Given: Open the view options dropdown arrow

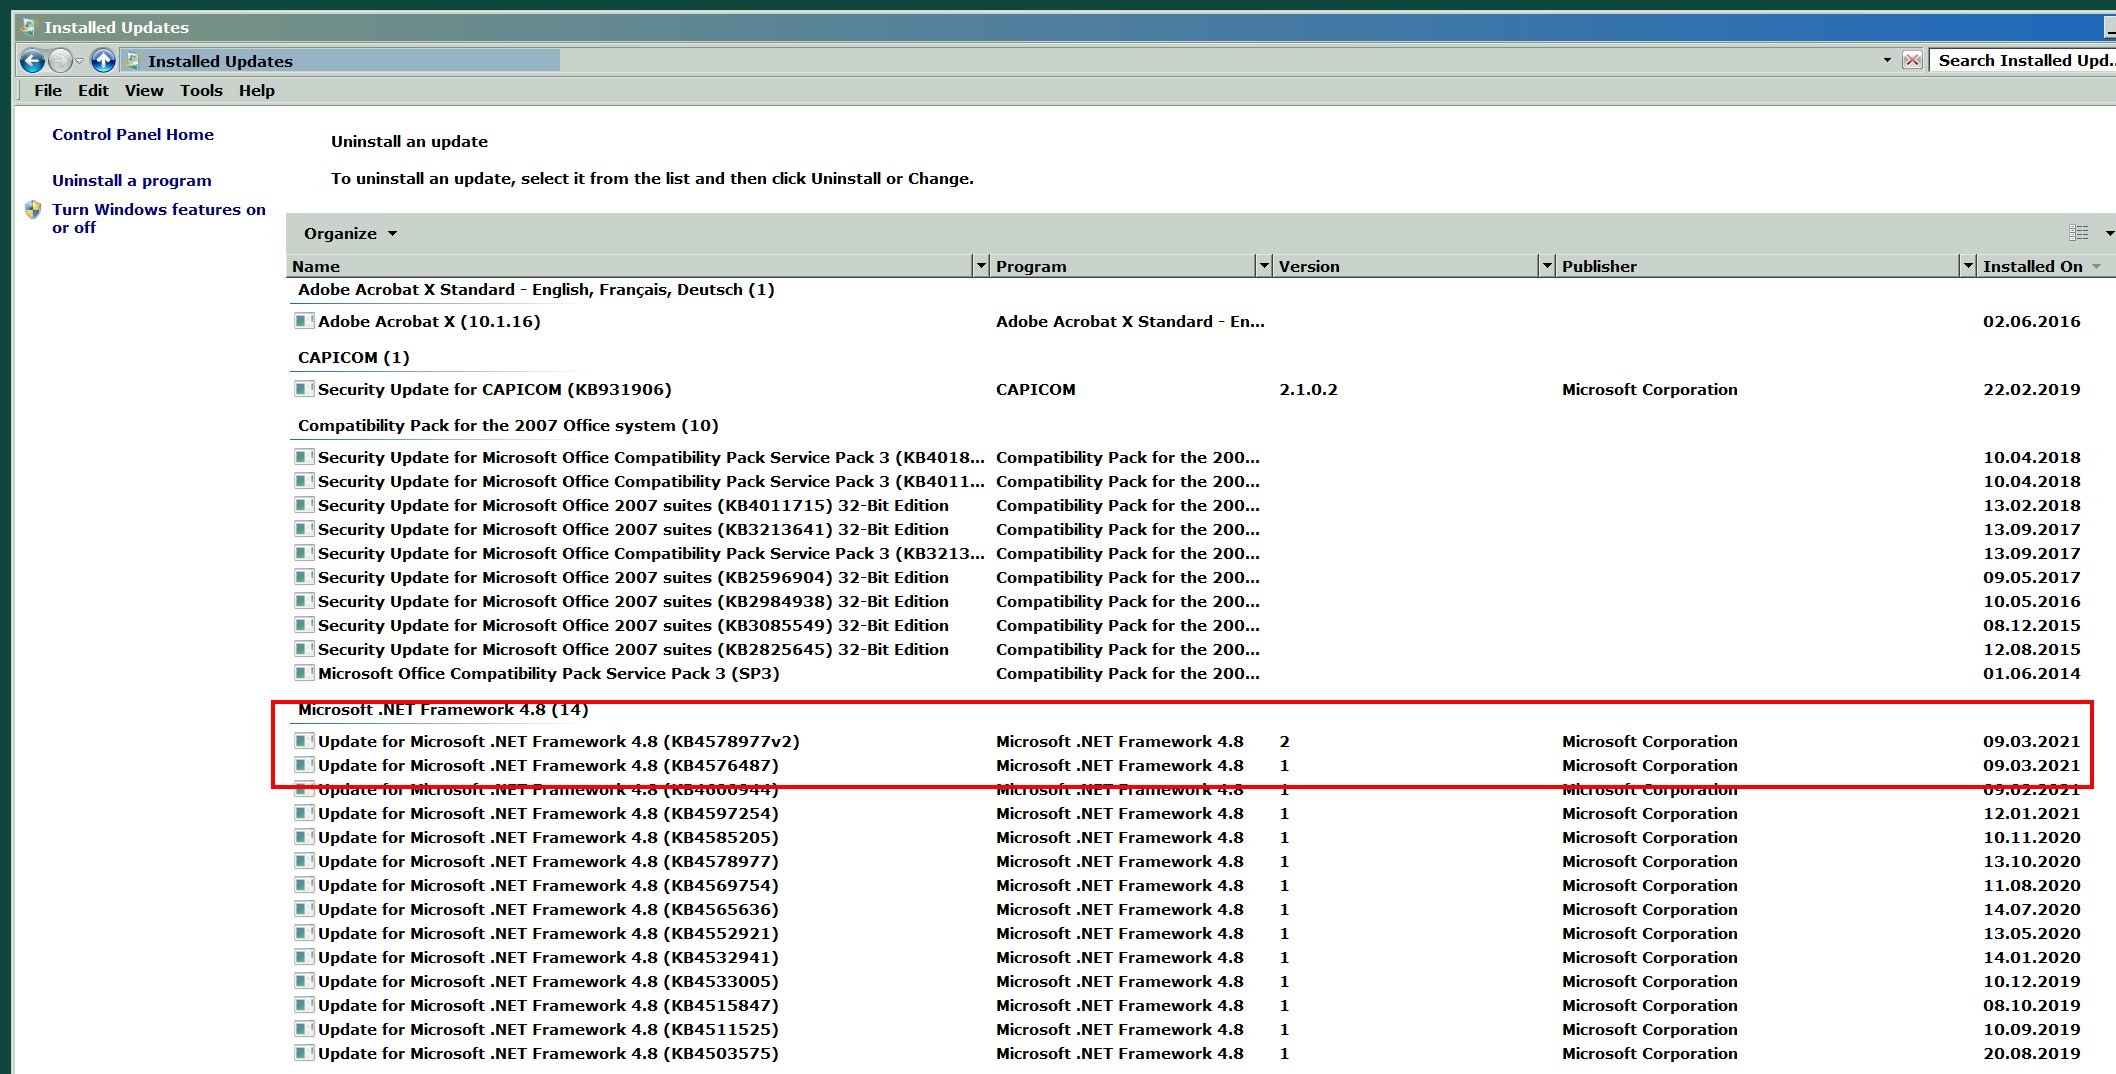Looking at the screenshot, I should 2108,233.
